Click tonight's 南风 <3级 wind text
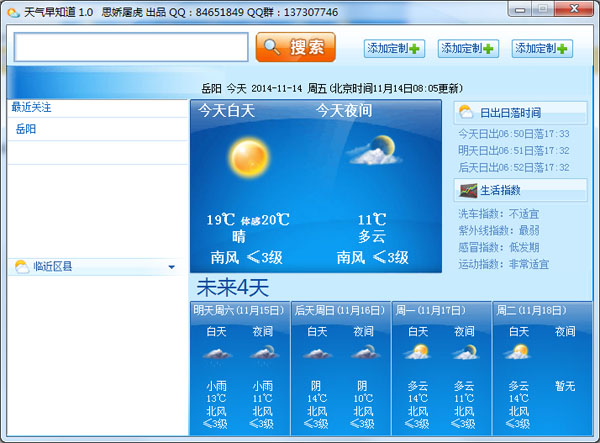The width and height of the screenshot is (600, 443). [373, 257]
